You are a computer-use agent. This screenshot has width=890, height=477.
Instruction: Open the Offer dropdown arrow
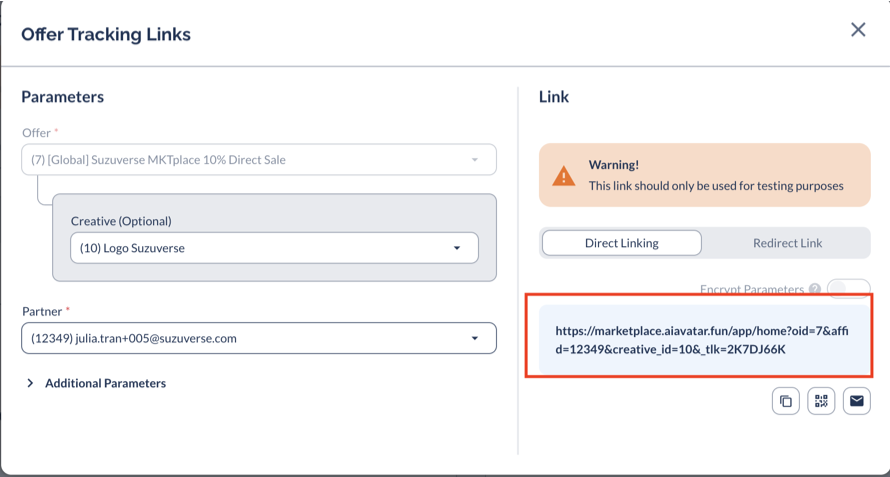[x=475, y=160]
